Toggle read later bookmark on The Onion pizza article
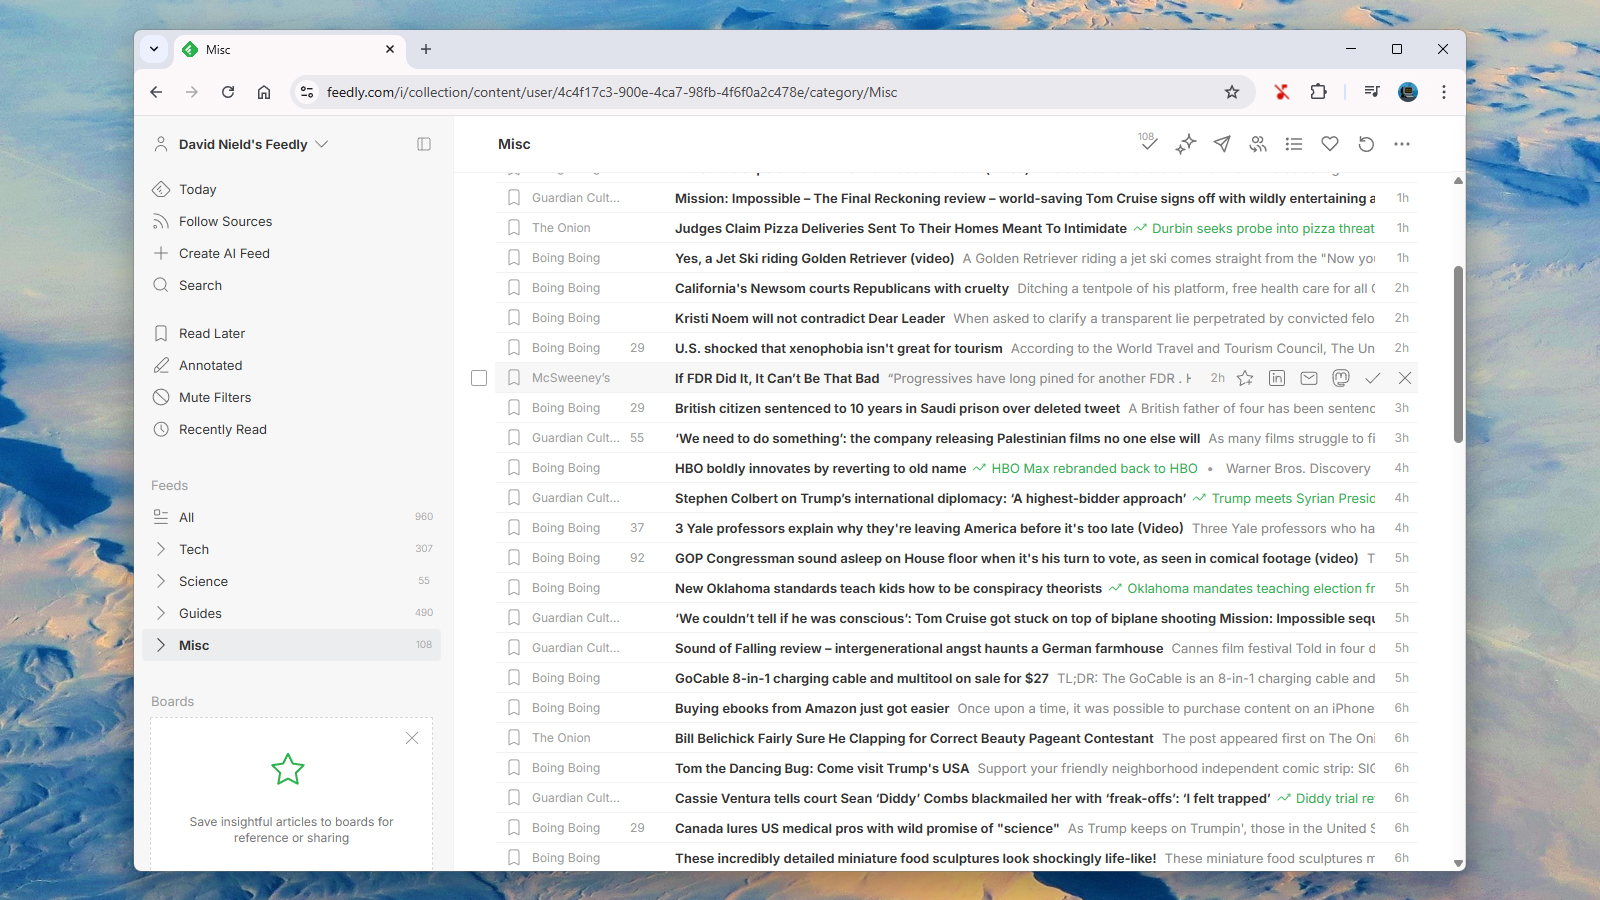This screenshot has width=1600, height=900. pos(514,228)
